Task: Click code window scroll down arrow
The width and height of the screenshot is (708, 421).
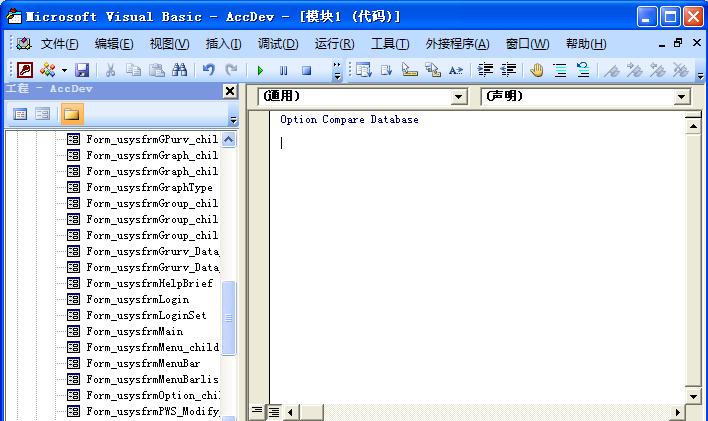Action: click(x=693, y=396)
